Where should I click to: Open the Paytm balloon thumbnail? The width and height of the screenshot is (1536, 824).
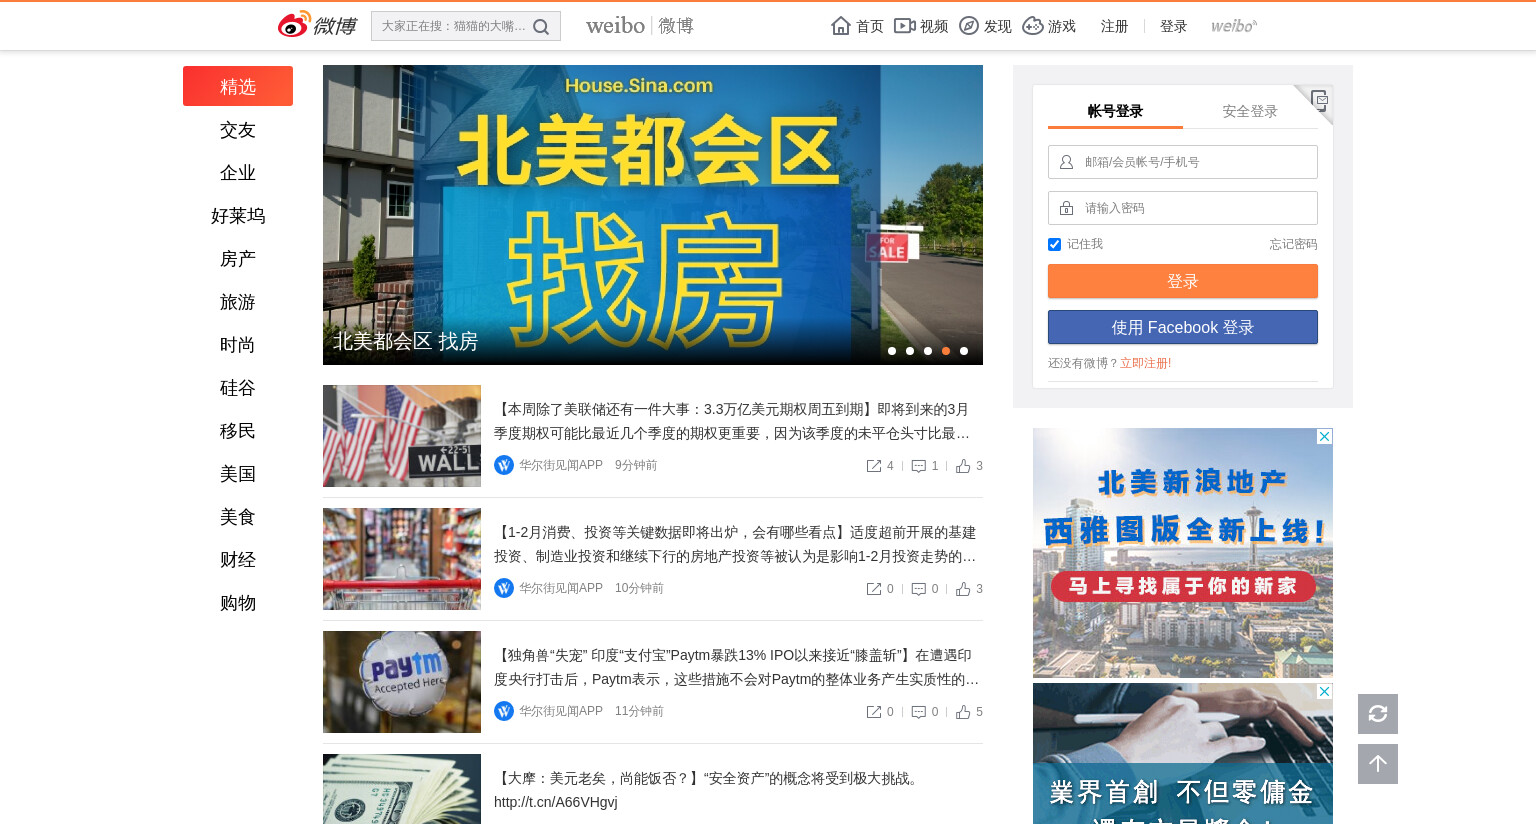pyautogui.click(x=402, y=682)
